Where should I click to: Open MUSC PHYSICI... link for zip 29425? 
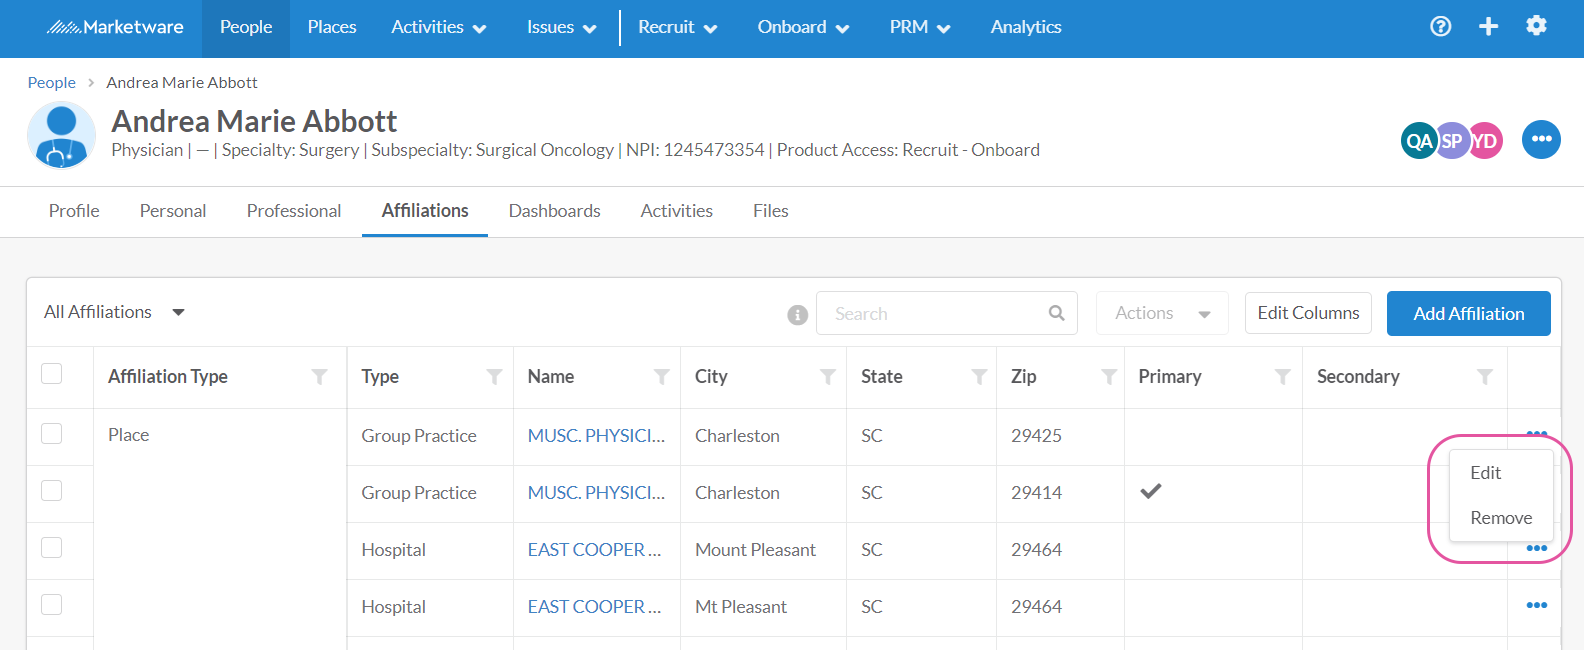(596, 436)
